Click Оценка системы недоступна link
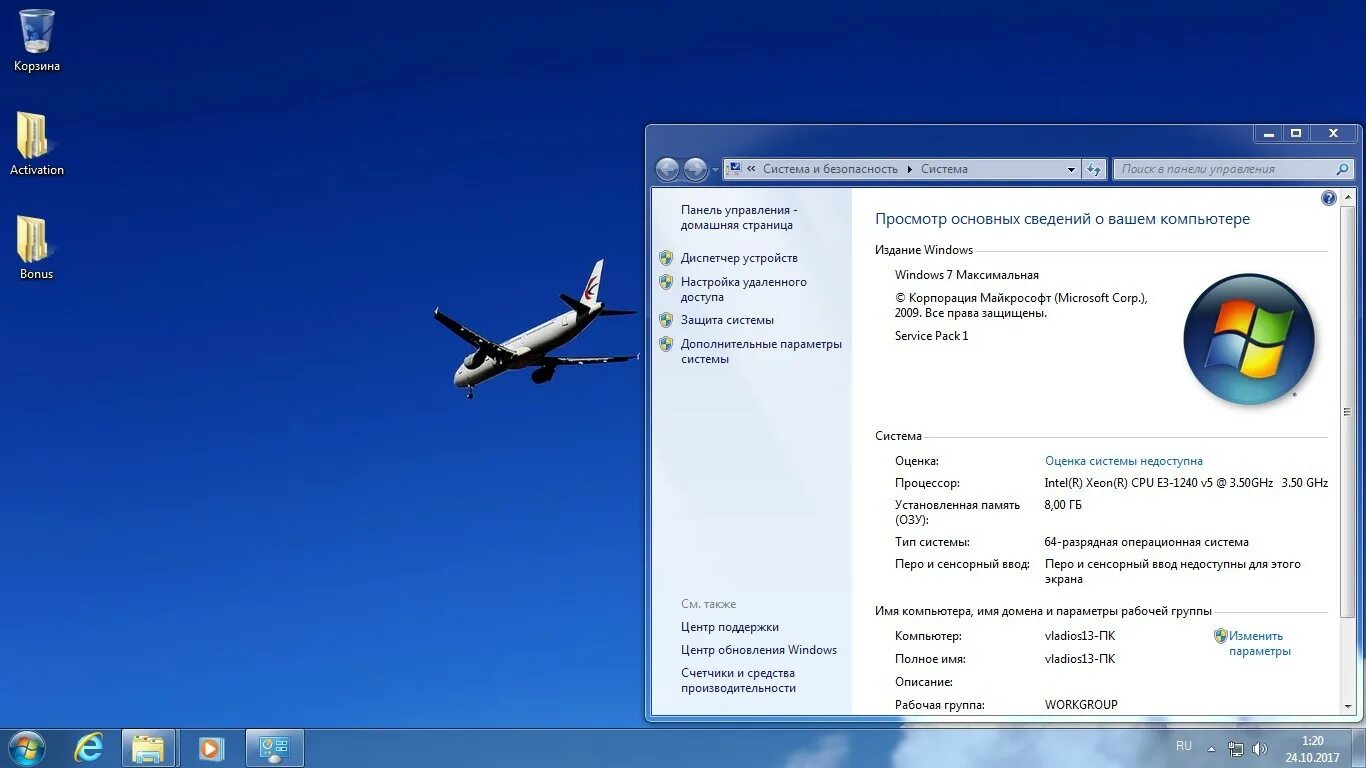 click(x=1124, y=461)
